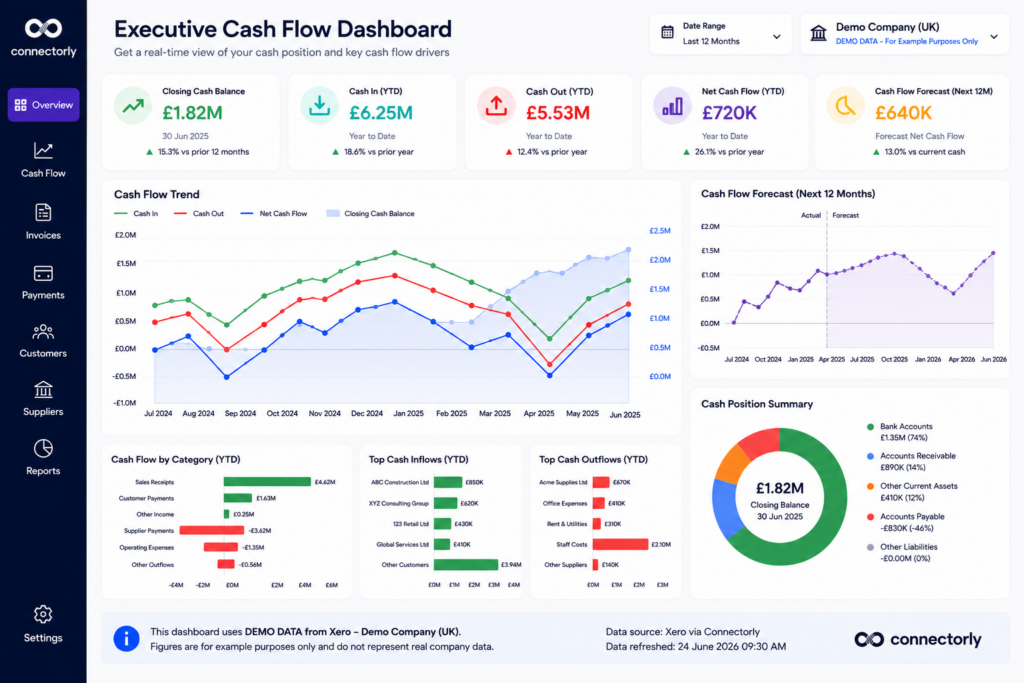Click the 'Data refreshed: 24 June 2026 09:30 AM' text
1024x683 pixels.
pos(696,646)
